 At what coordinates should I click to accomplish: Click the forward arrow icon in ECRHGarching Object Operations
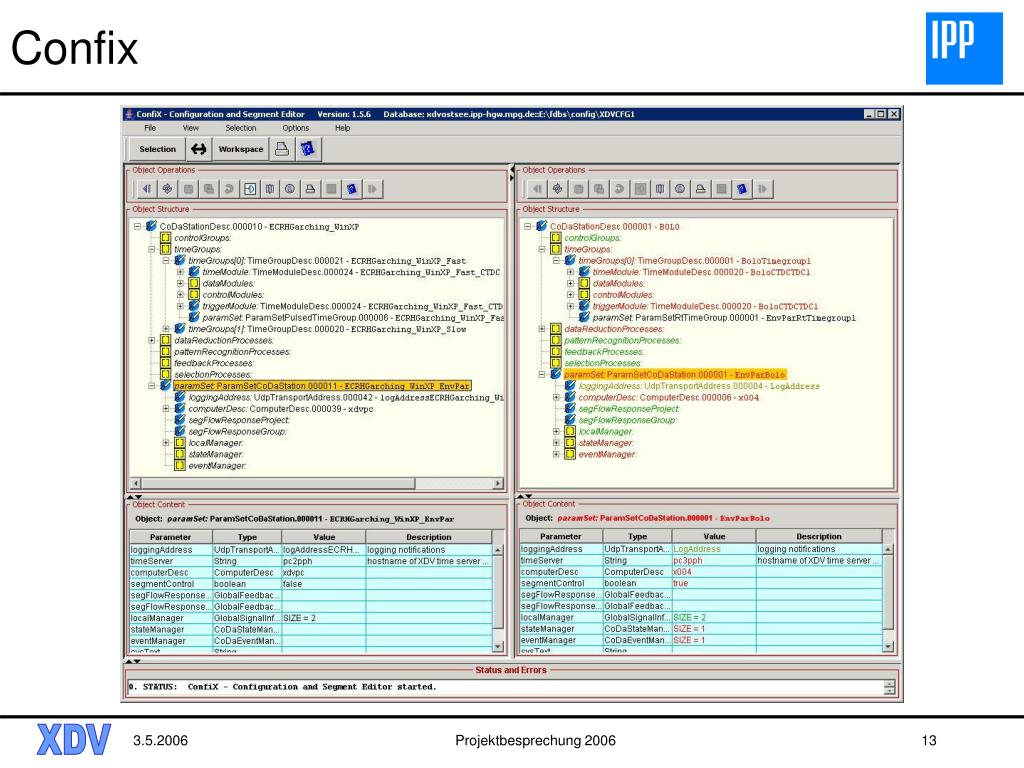tap(372, 189)
